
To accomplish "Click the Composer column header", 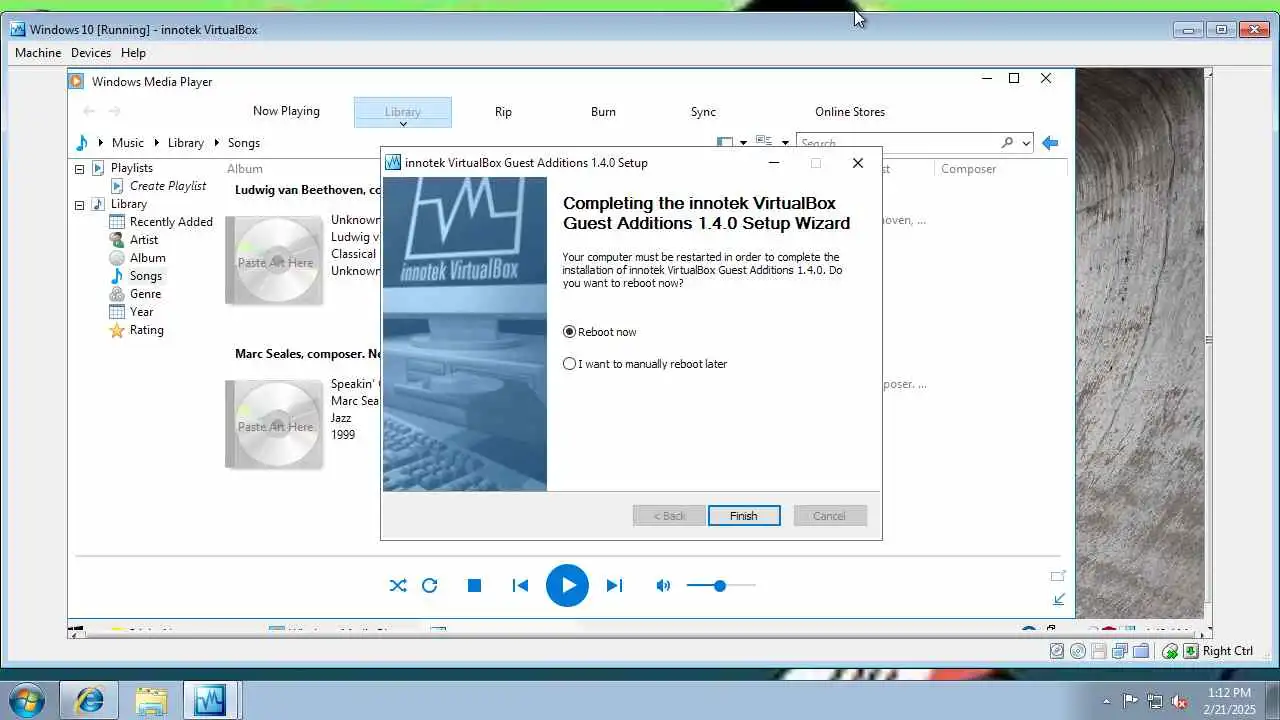I will (969, 169).
